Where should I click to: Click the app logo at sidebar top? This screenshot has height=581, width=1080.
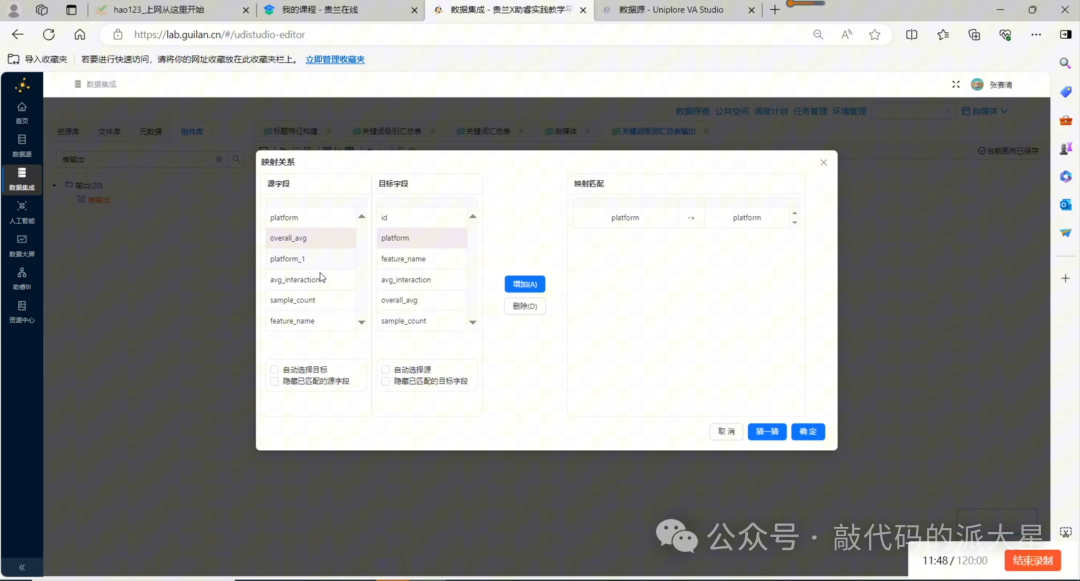[x=22, y=85]
